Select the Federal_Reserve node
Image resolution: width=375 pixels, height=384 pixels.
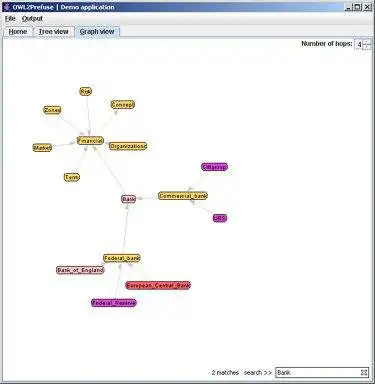pos(114,303)
